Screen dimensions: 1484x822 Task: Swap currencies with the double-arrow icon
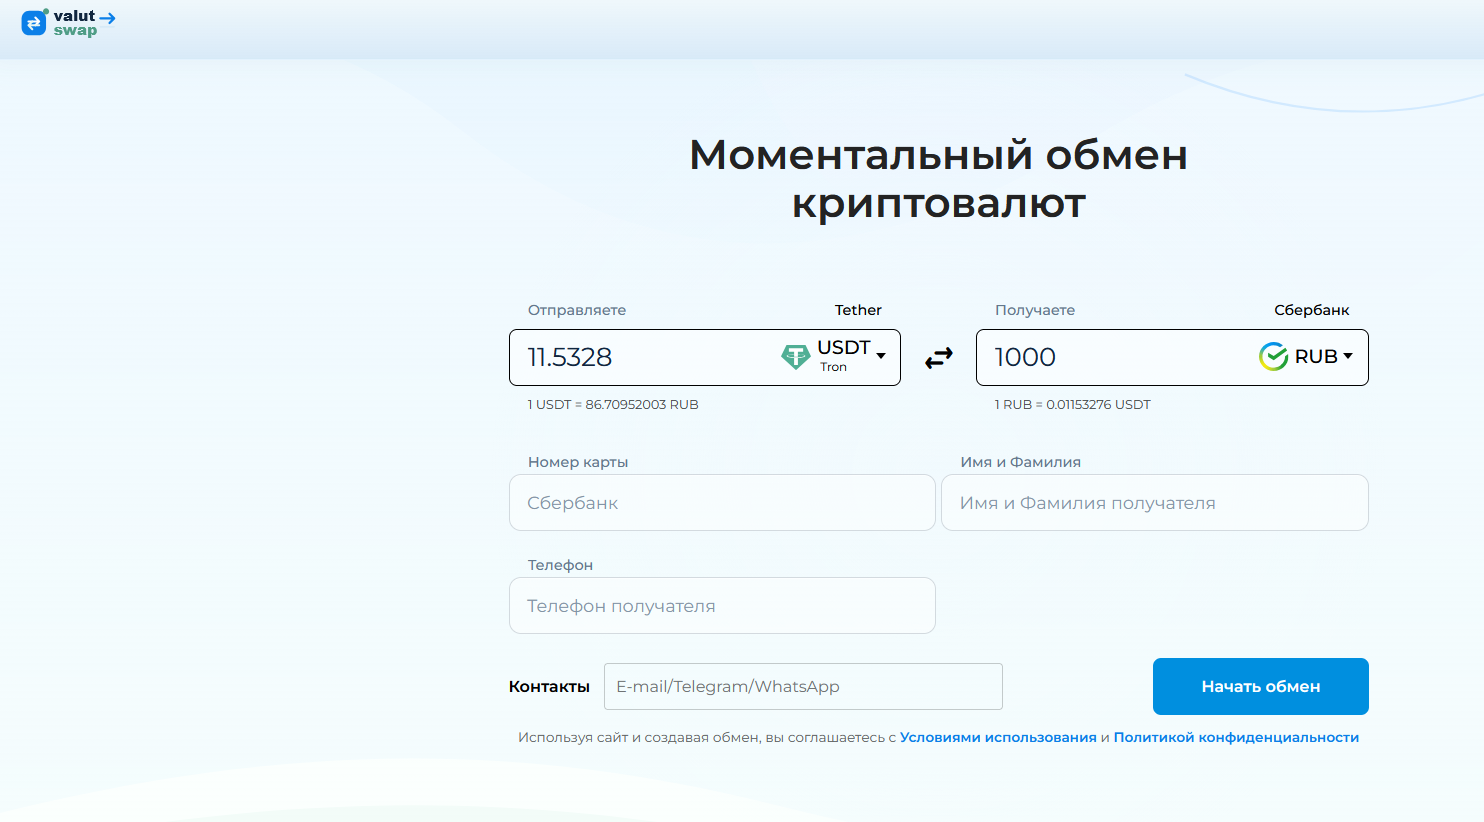pyautogui.click(x=938, y=358)
